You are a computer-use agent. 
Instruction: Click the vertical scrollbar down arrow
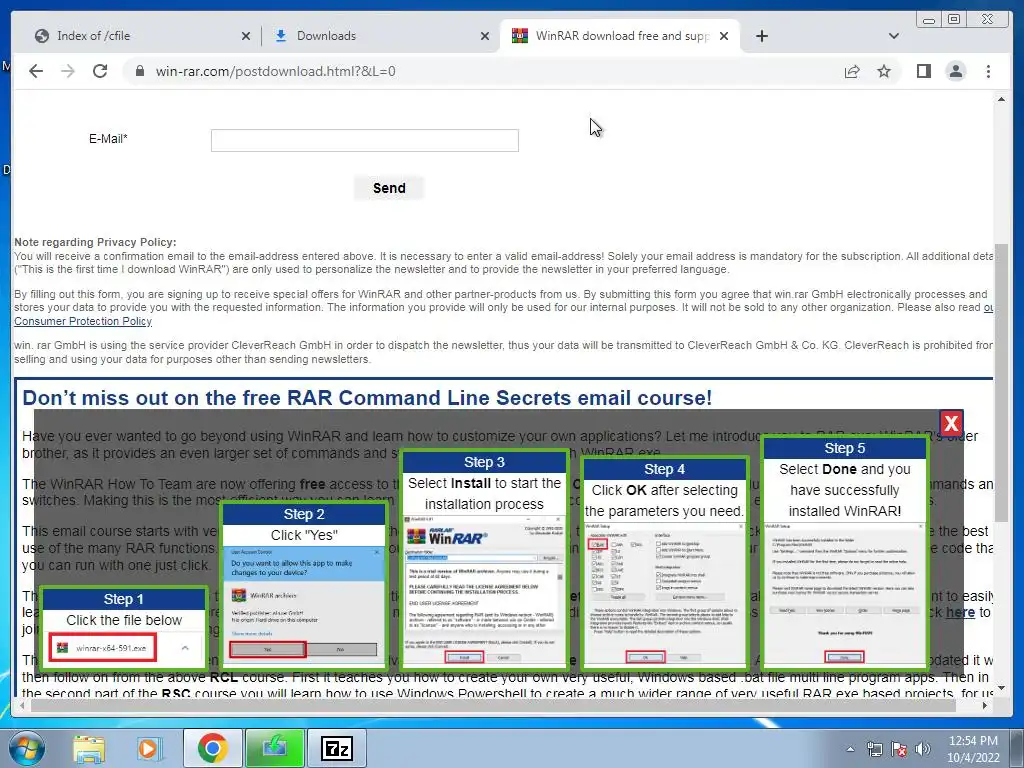click(x=1001, y=688)
